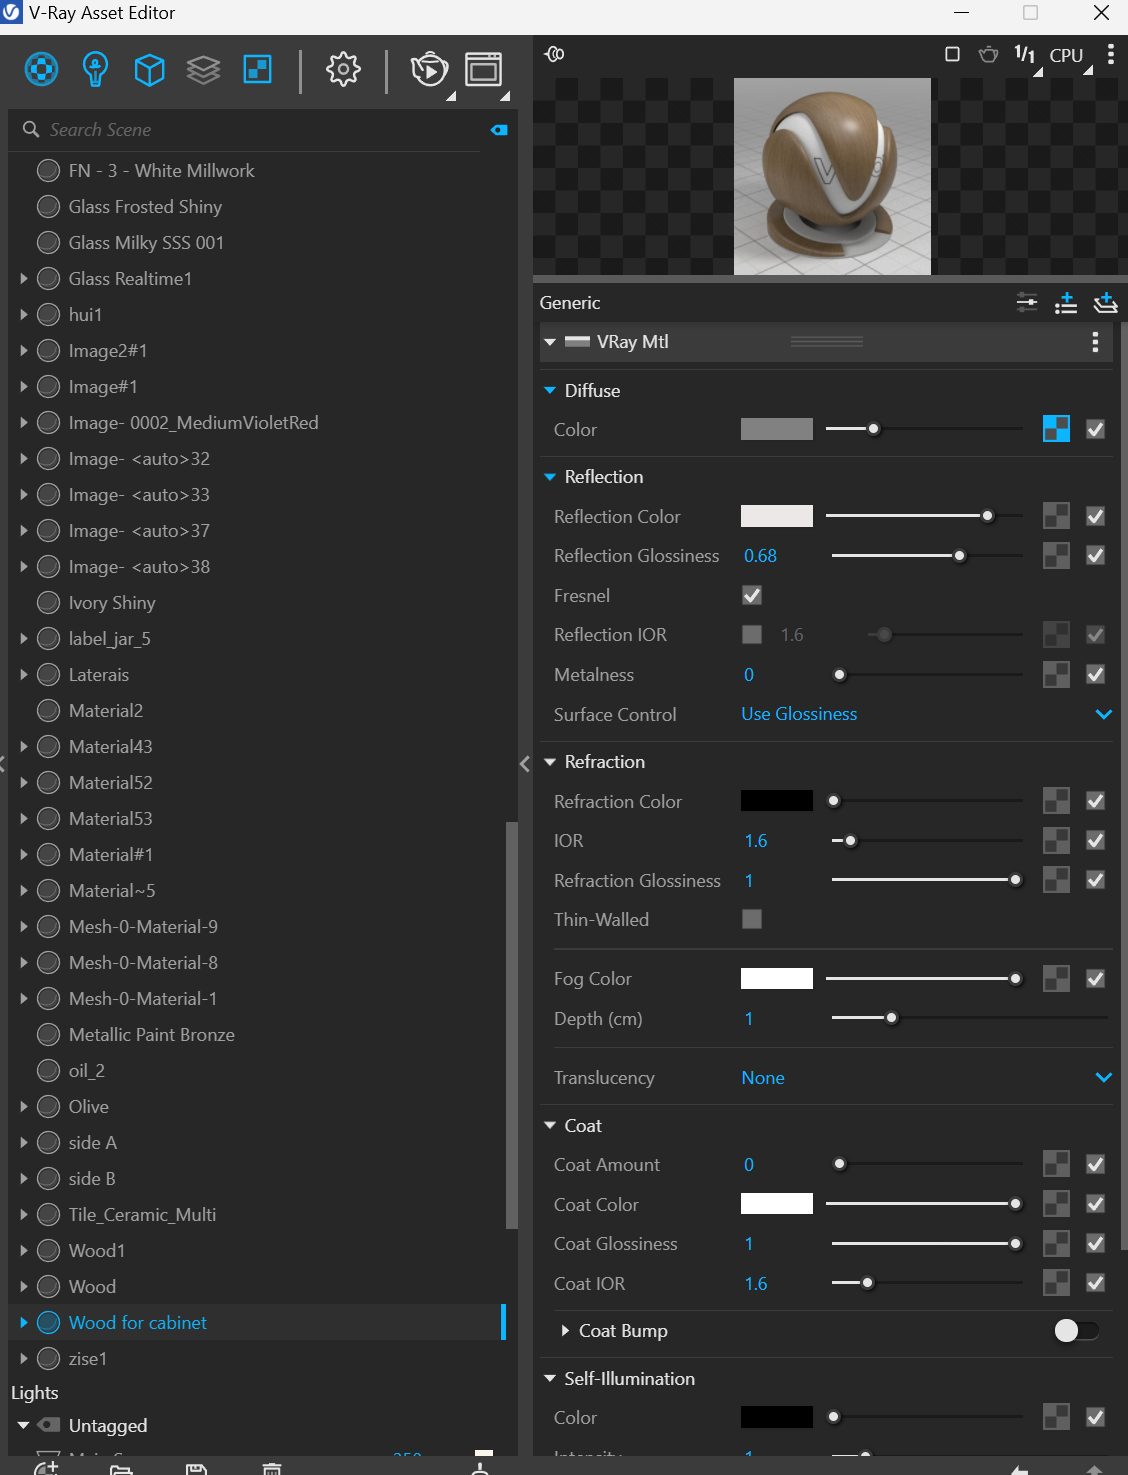Click the square preview stop icon
Viewport: 1128px width, 1475px height.
pyautogui.click(x=952, y=54)
